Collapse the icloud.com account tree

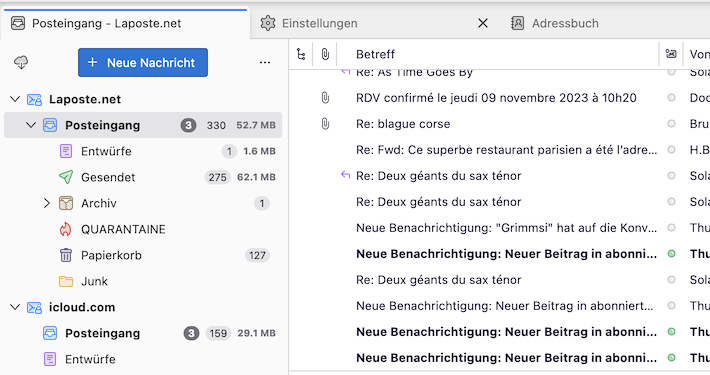pyautogui.click(x=15, y=307)
